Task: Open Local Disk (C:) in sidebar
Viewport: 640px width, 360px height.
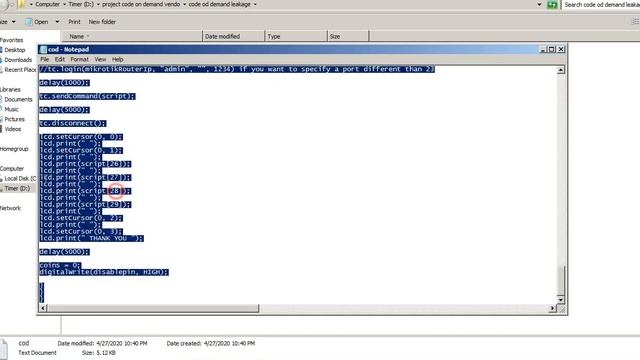Action: click(20, 178)
